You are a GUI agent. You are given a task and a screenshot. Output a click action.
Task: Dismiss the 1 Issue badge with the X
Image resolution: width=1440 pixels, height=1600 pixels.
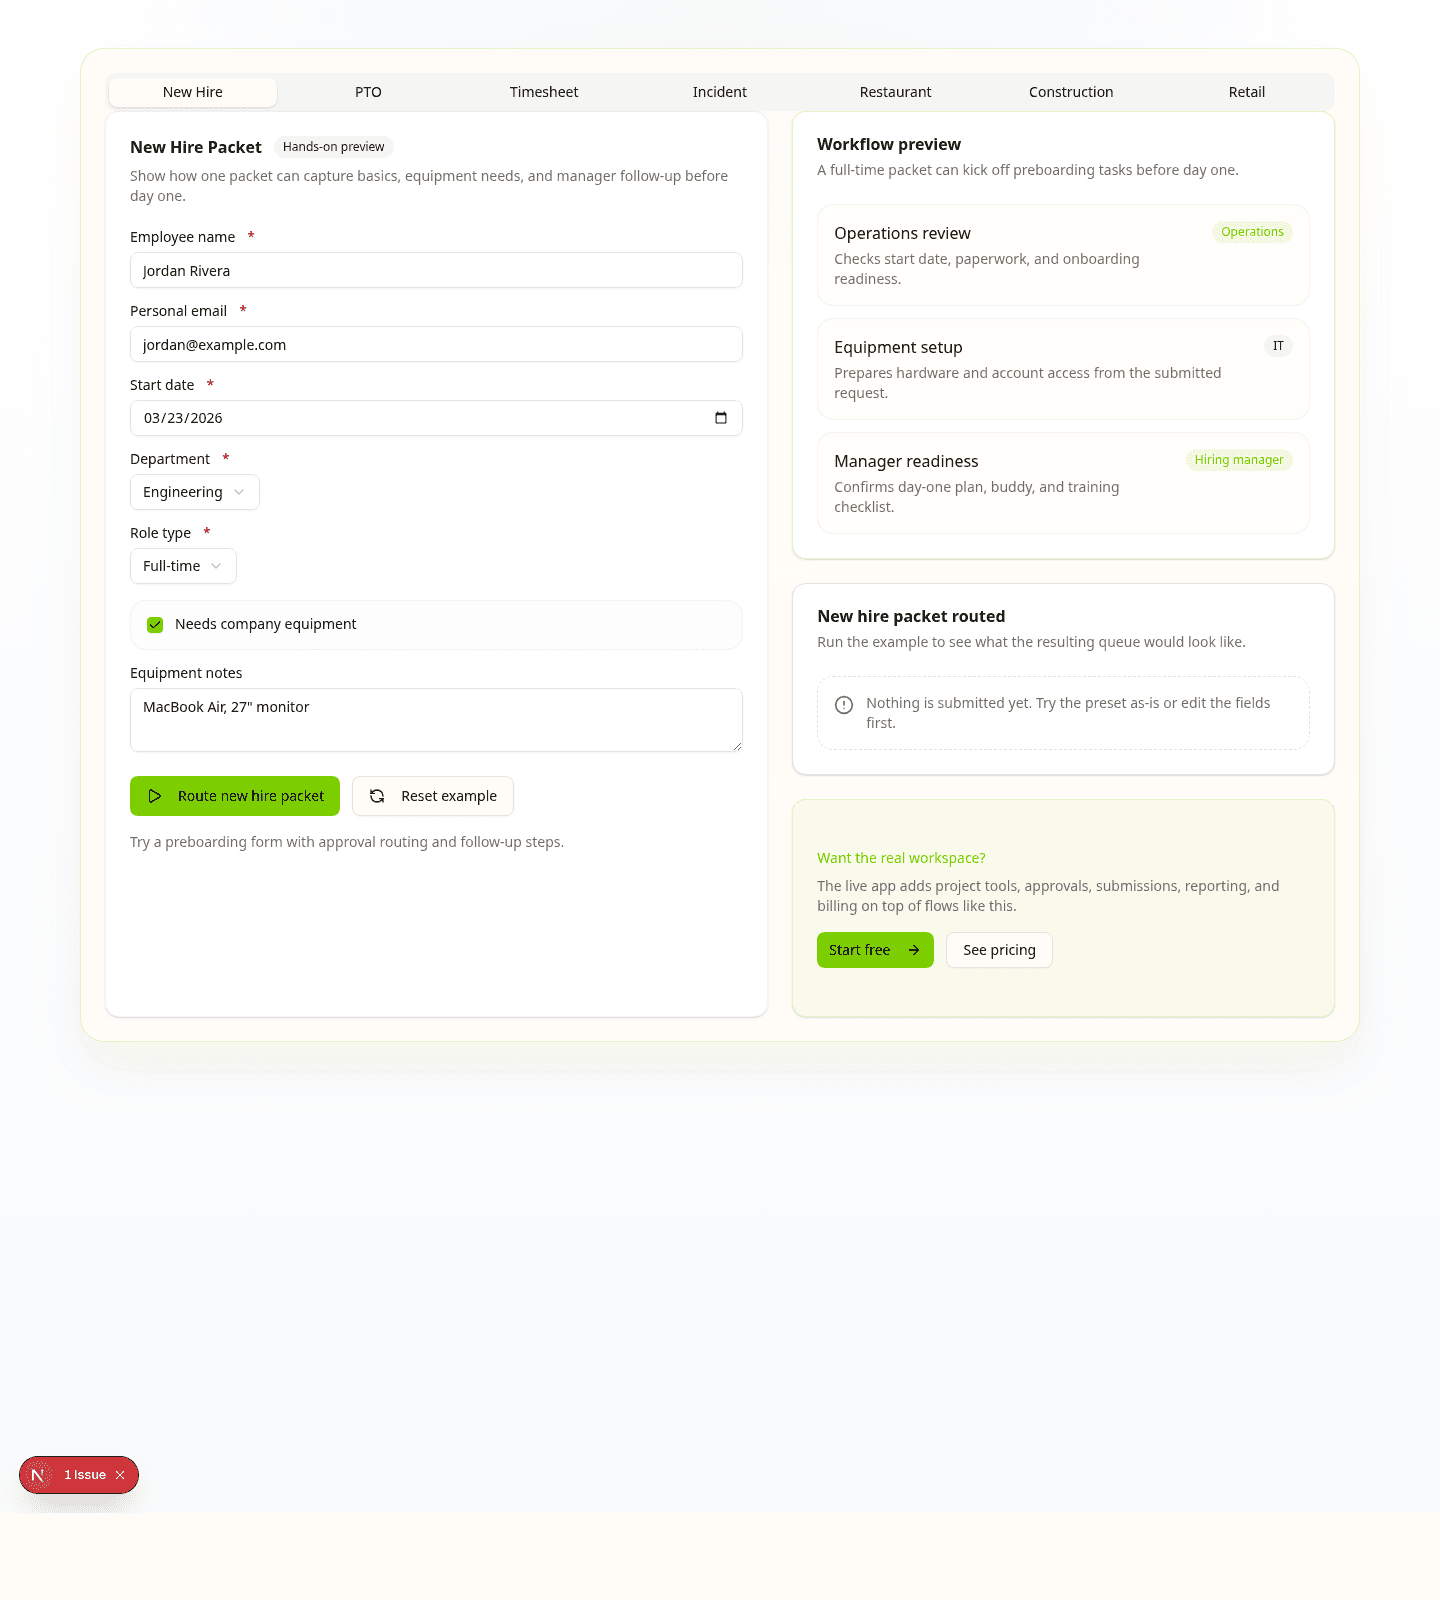120,1475
